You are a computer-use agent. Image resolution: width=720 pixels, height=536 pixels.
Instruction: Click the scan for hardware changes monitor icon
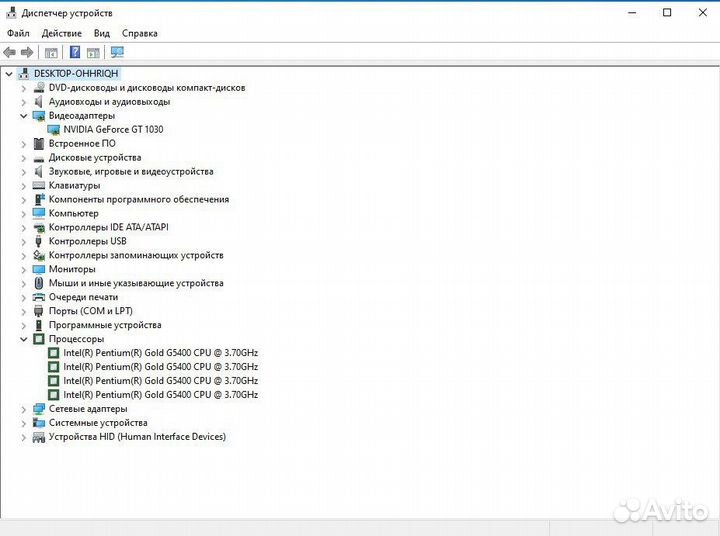(x=117, y=52)
